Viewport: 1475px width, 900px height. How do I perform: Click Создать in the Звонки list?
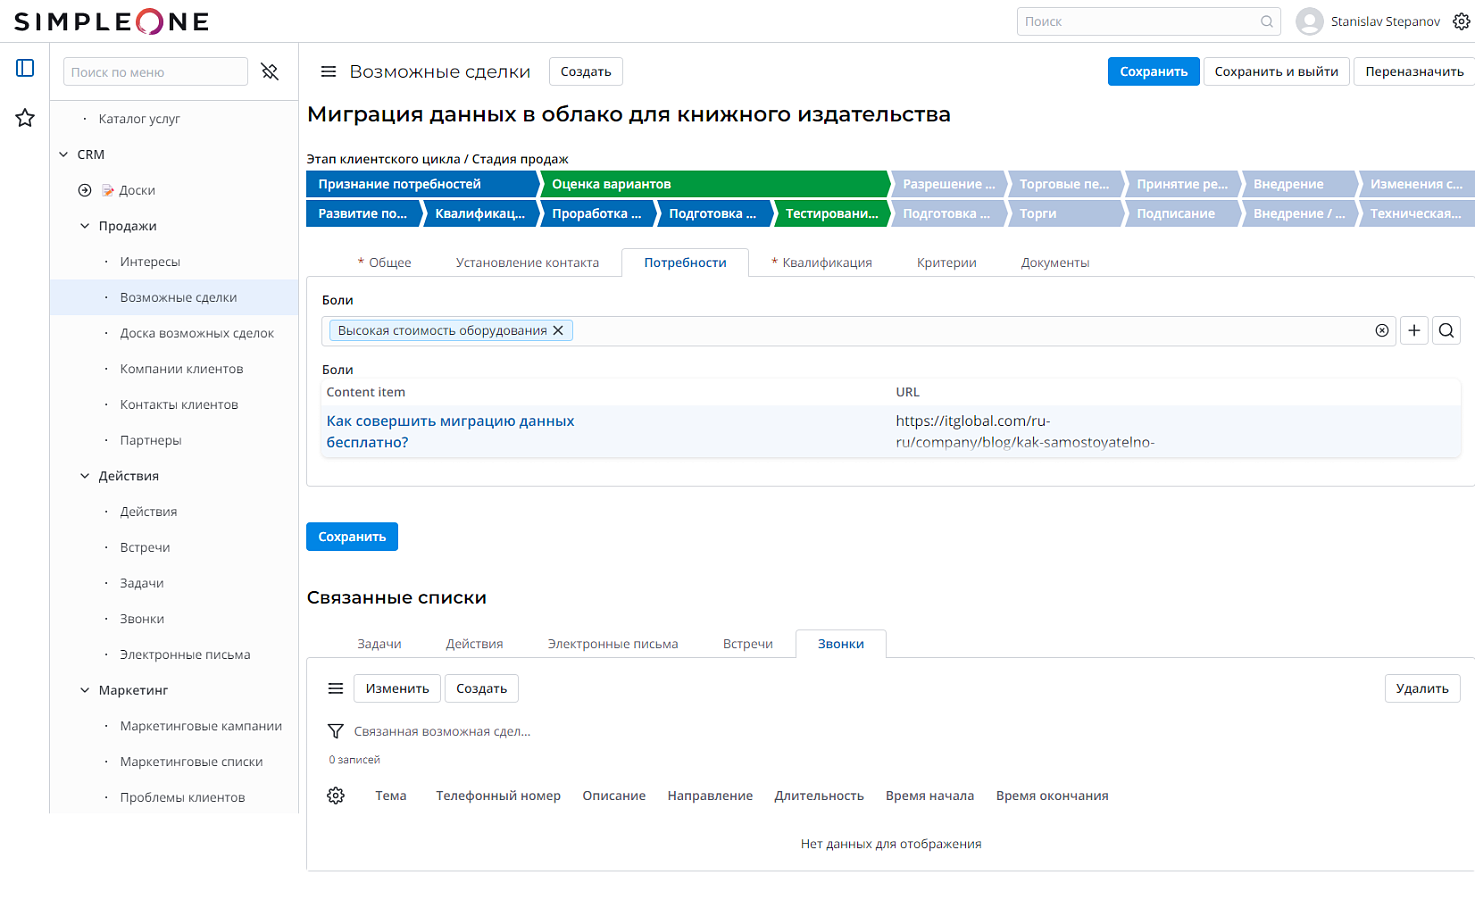(482, 688)
